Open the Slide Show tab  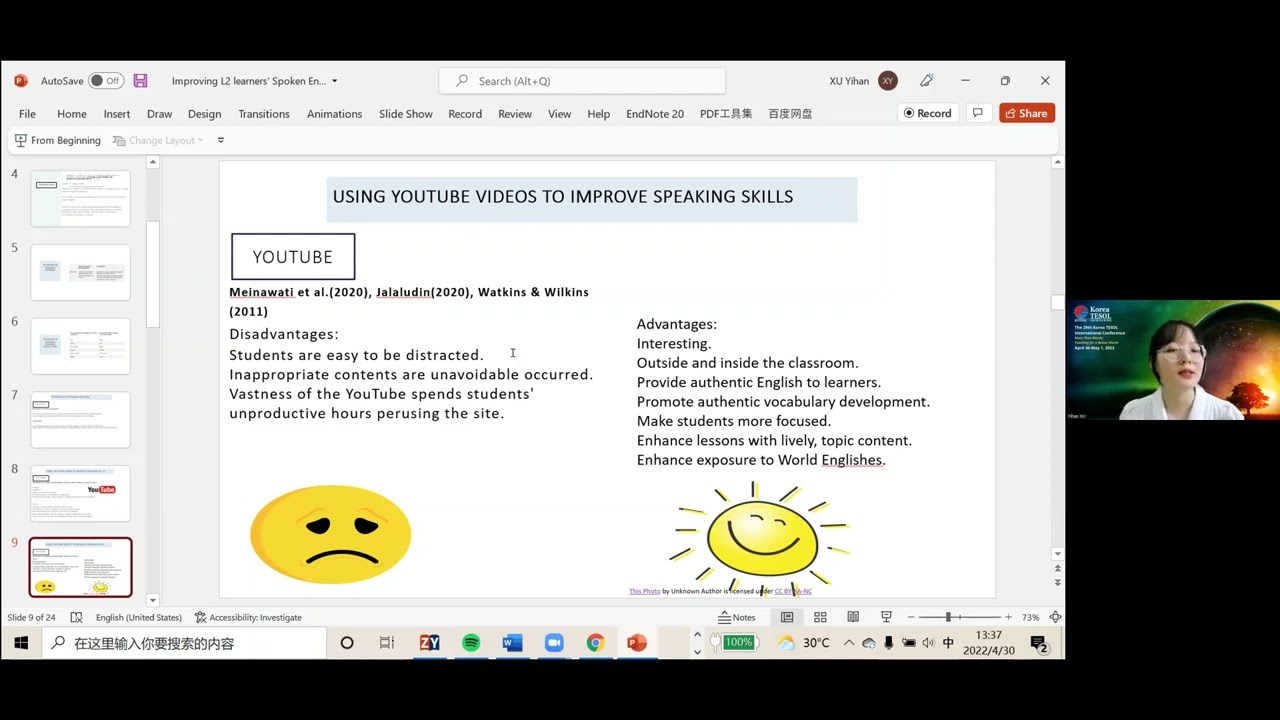coord(406,113)
